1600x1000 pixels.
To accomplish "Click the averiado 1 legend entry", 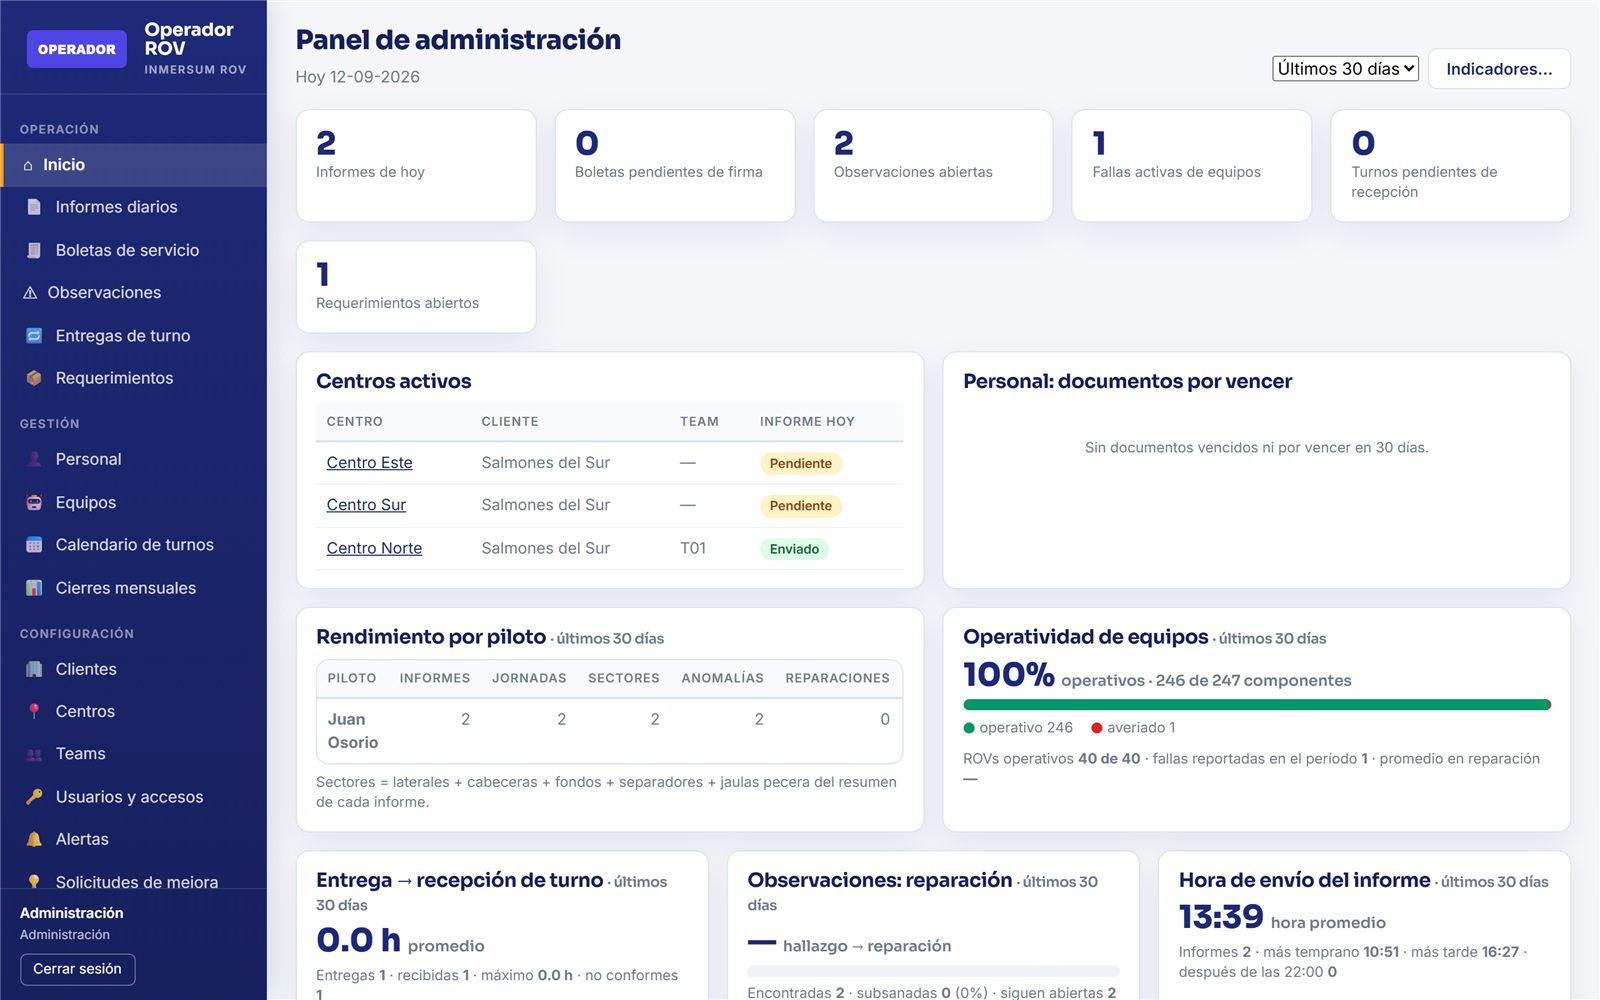I will (x=1133, y=728).
